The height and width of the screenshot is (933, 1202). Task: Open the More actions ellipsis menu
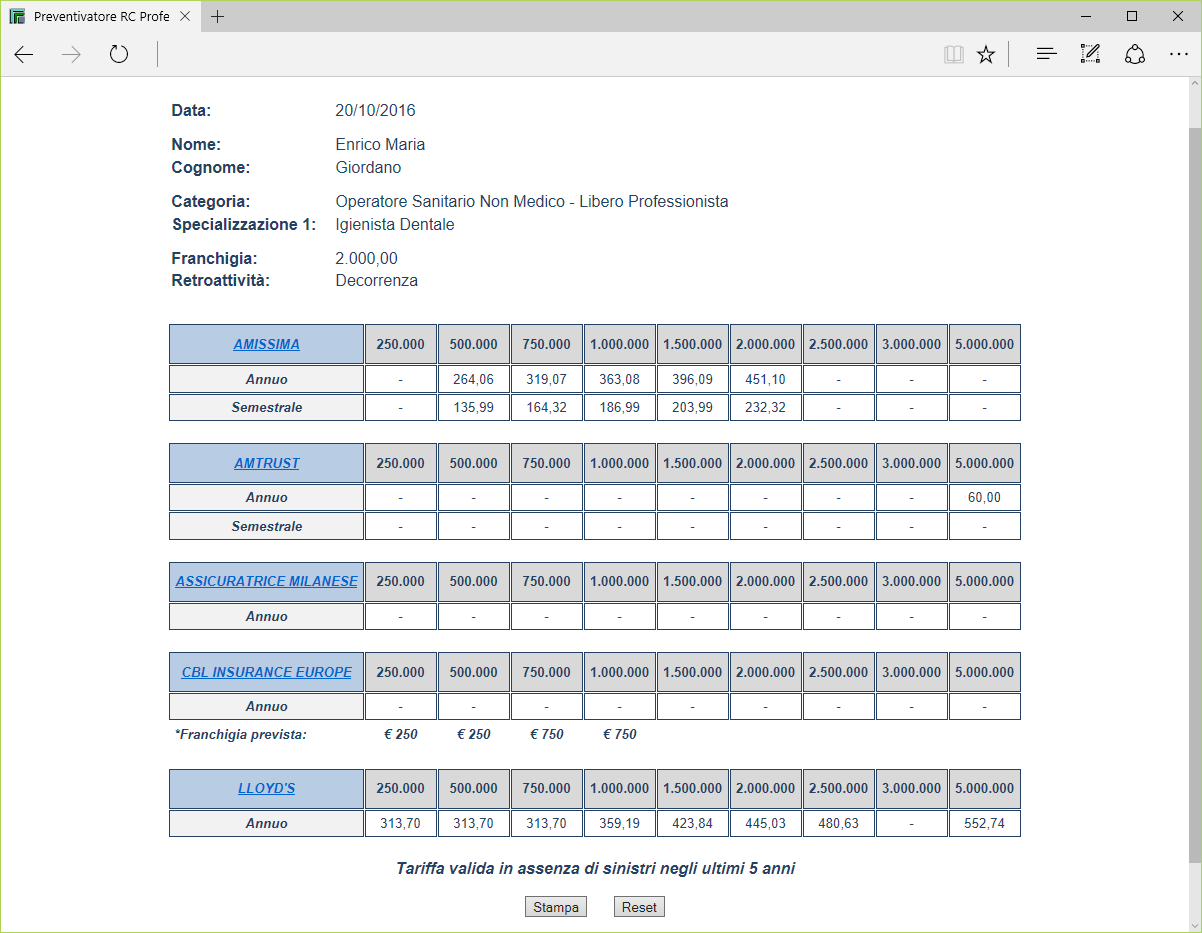point(1178,54)
